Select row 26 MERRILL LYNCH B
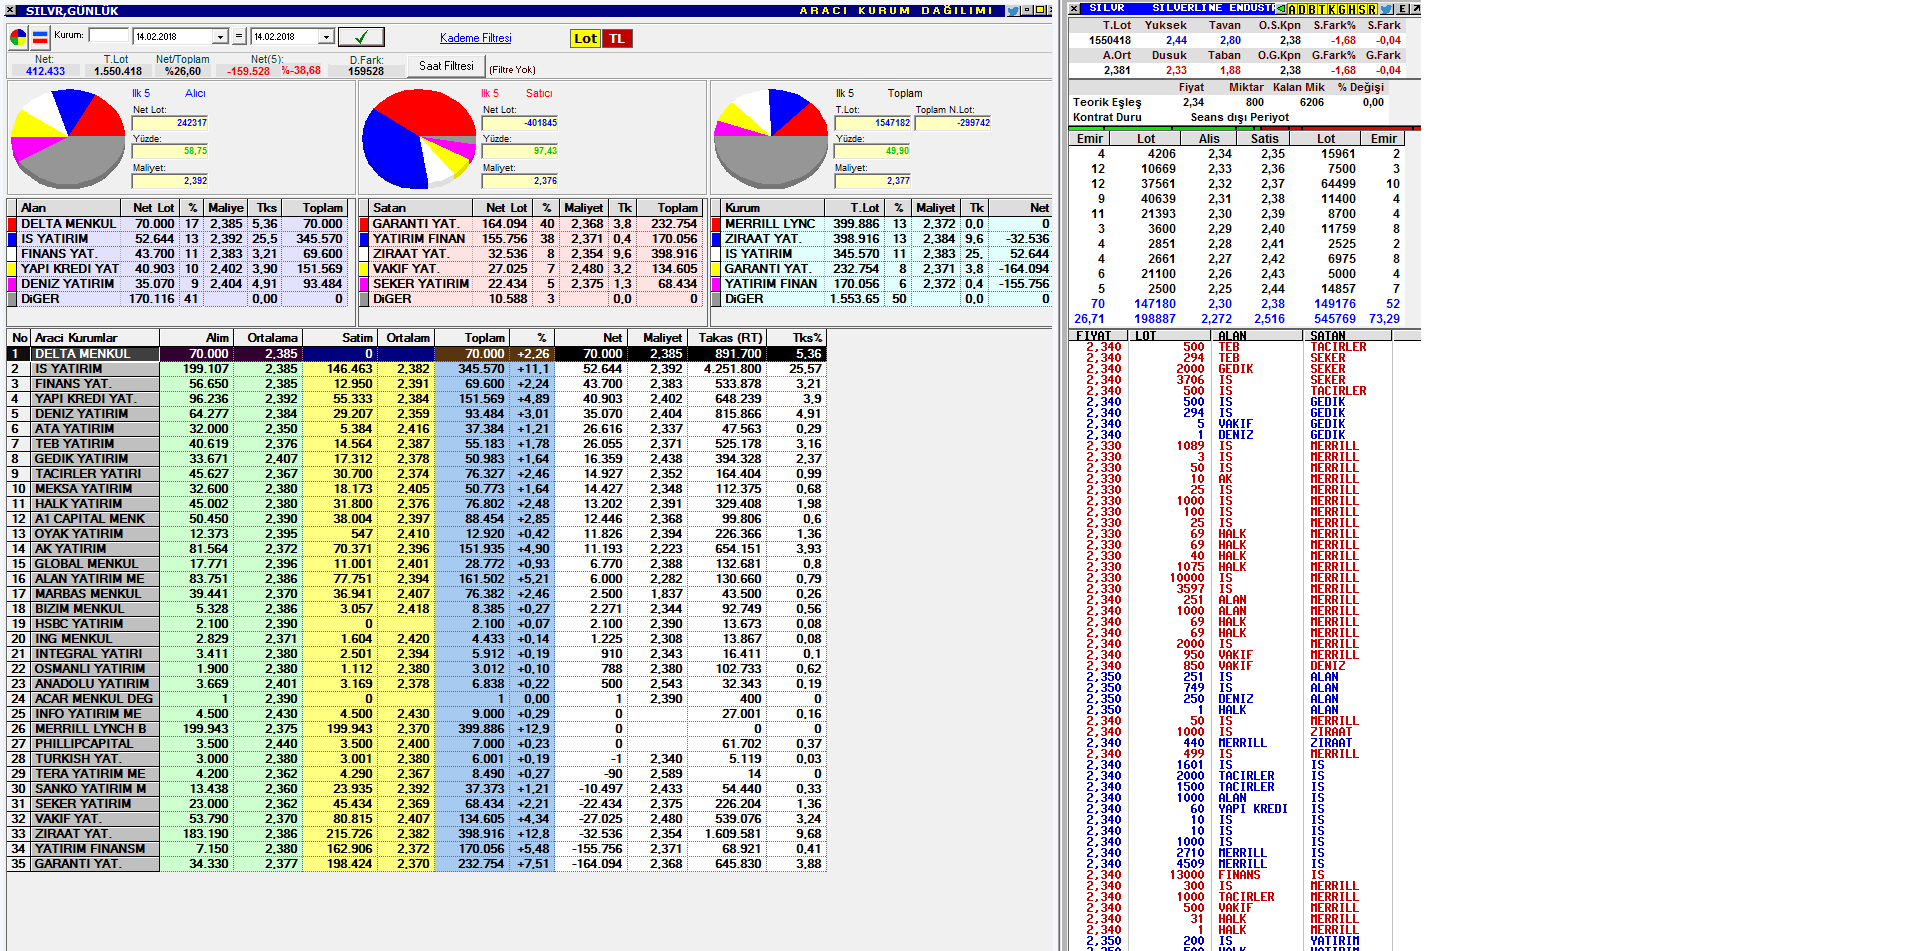This screenshot has width=1914, height=951. (x=417, y=729)
